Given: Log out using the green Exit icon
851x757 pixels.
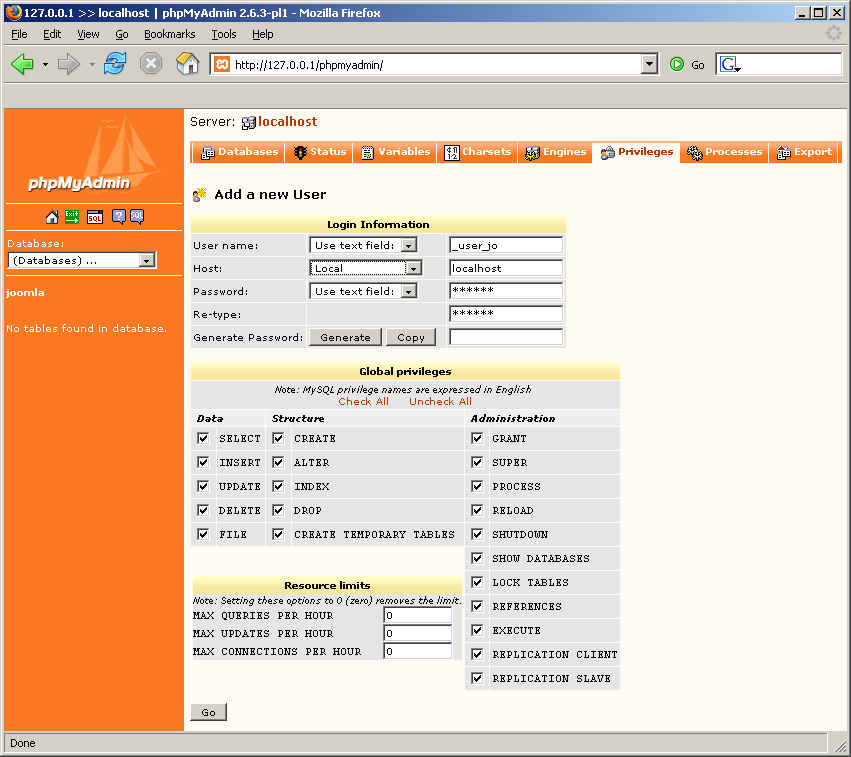Looking at the screenshot, I should point(71,216).
